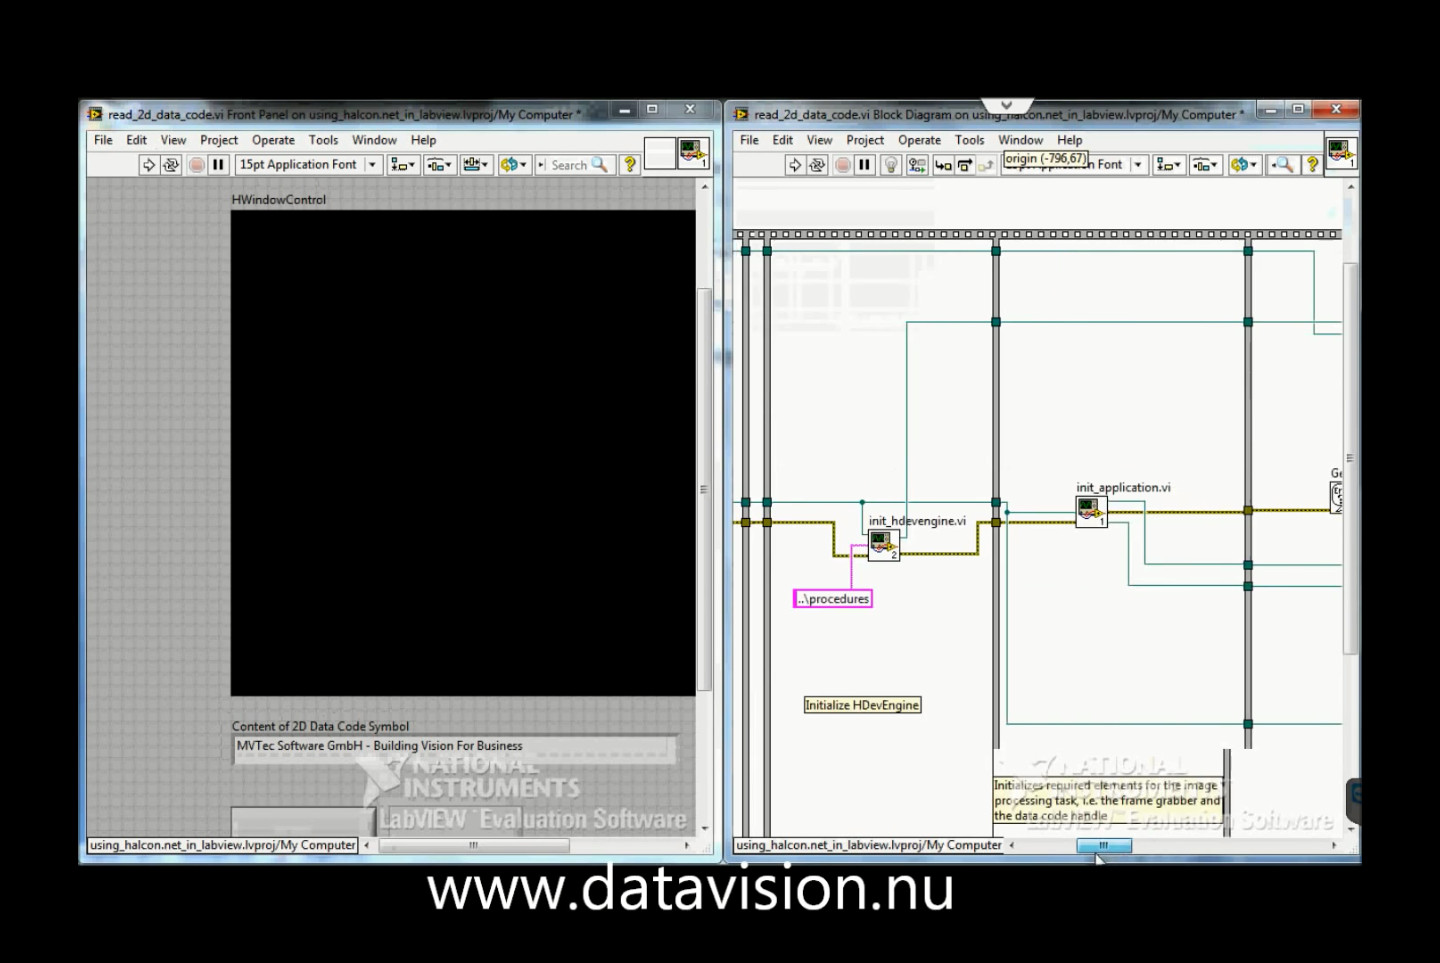Screen dimensions: 1440x963
Task: Click Front Panel project path label at bottom
Action: click(223, 845)
